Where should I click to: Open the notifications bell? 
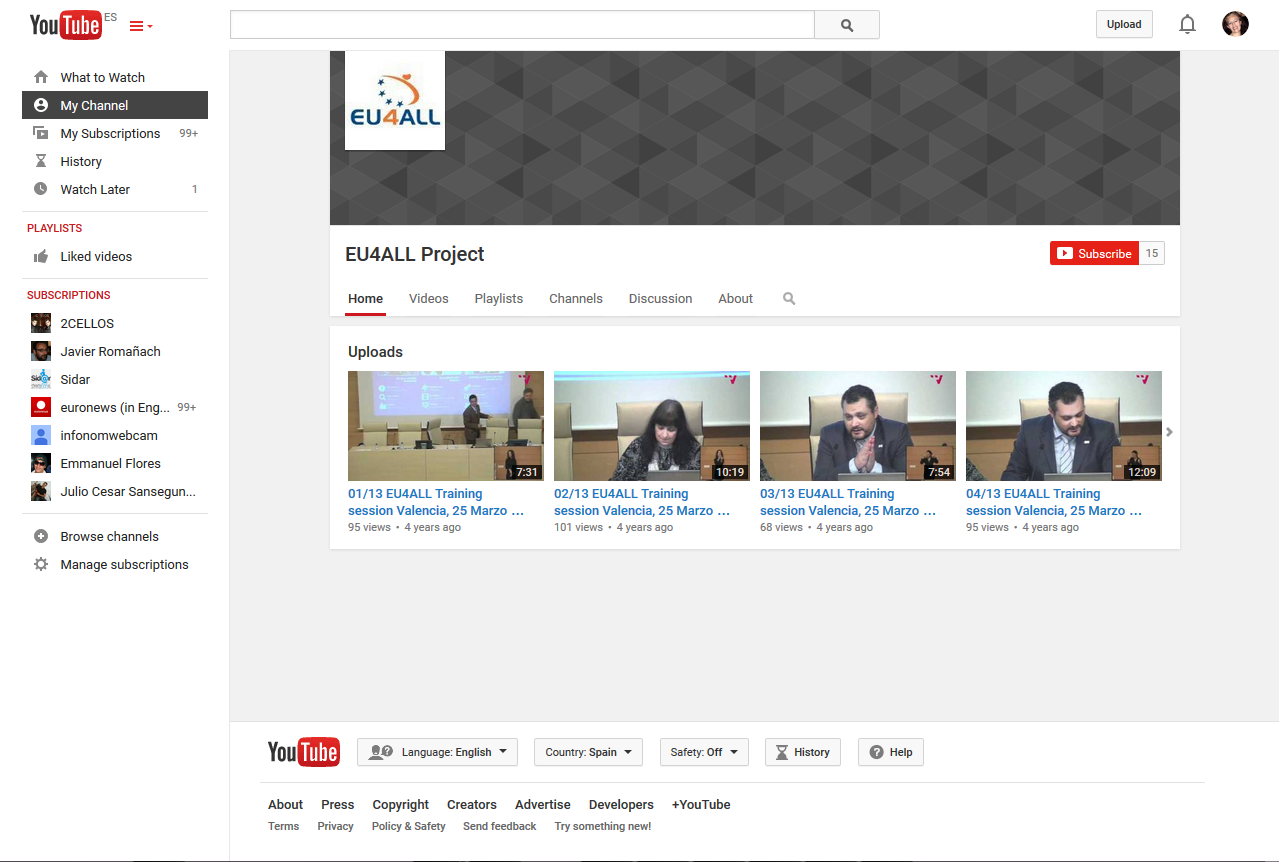point(1187,24)
